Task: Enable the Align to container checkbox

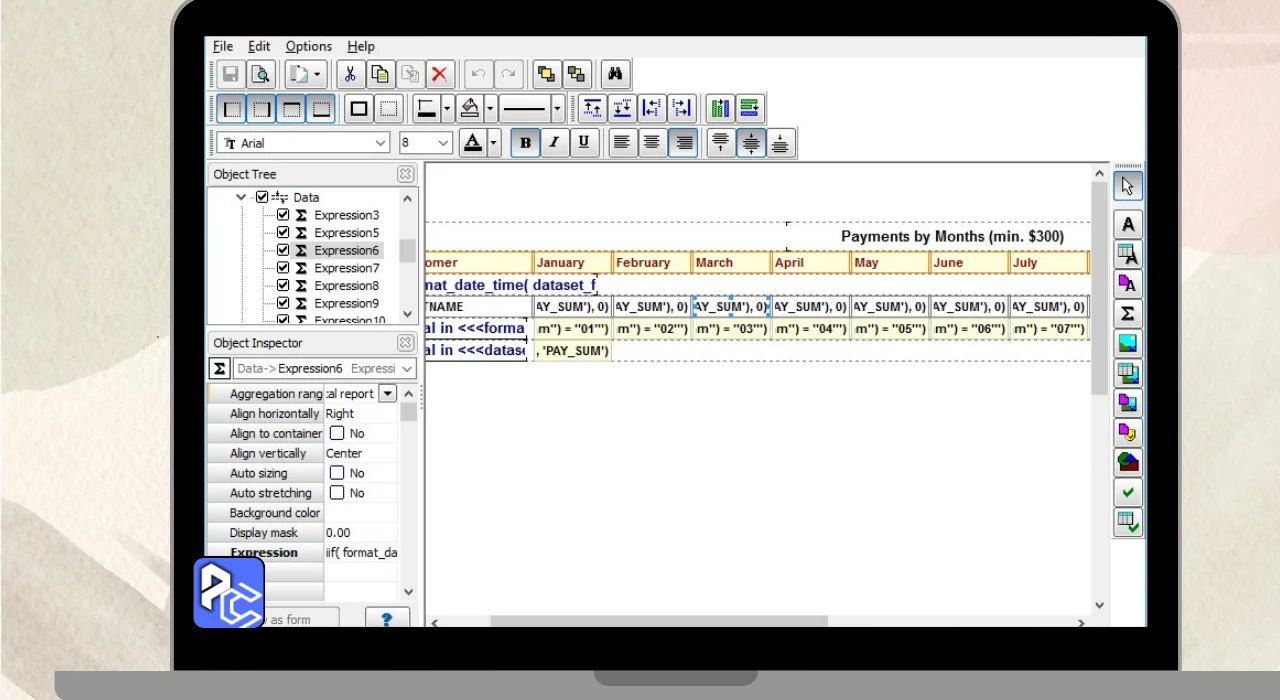Action: (337, 433)
